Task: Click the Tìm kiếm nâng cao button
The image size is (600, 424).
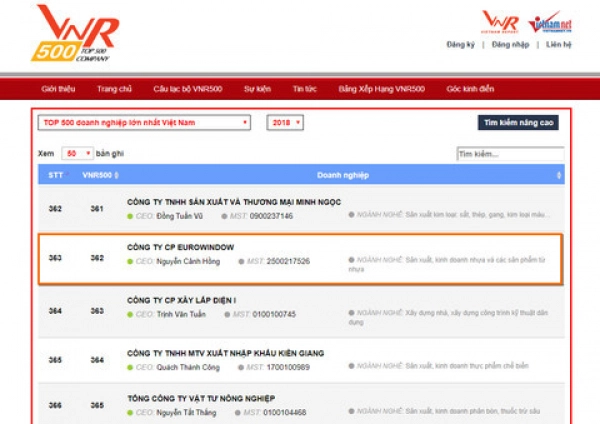Action: pyautogui.click(x=518, y=123)
